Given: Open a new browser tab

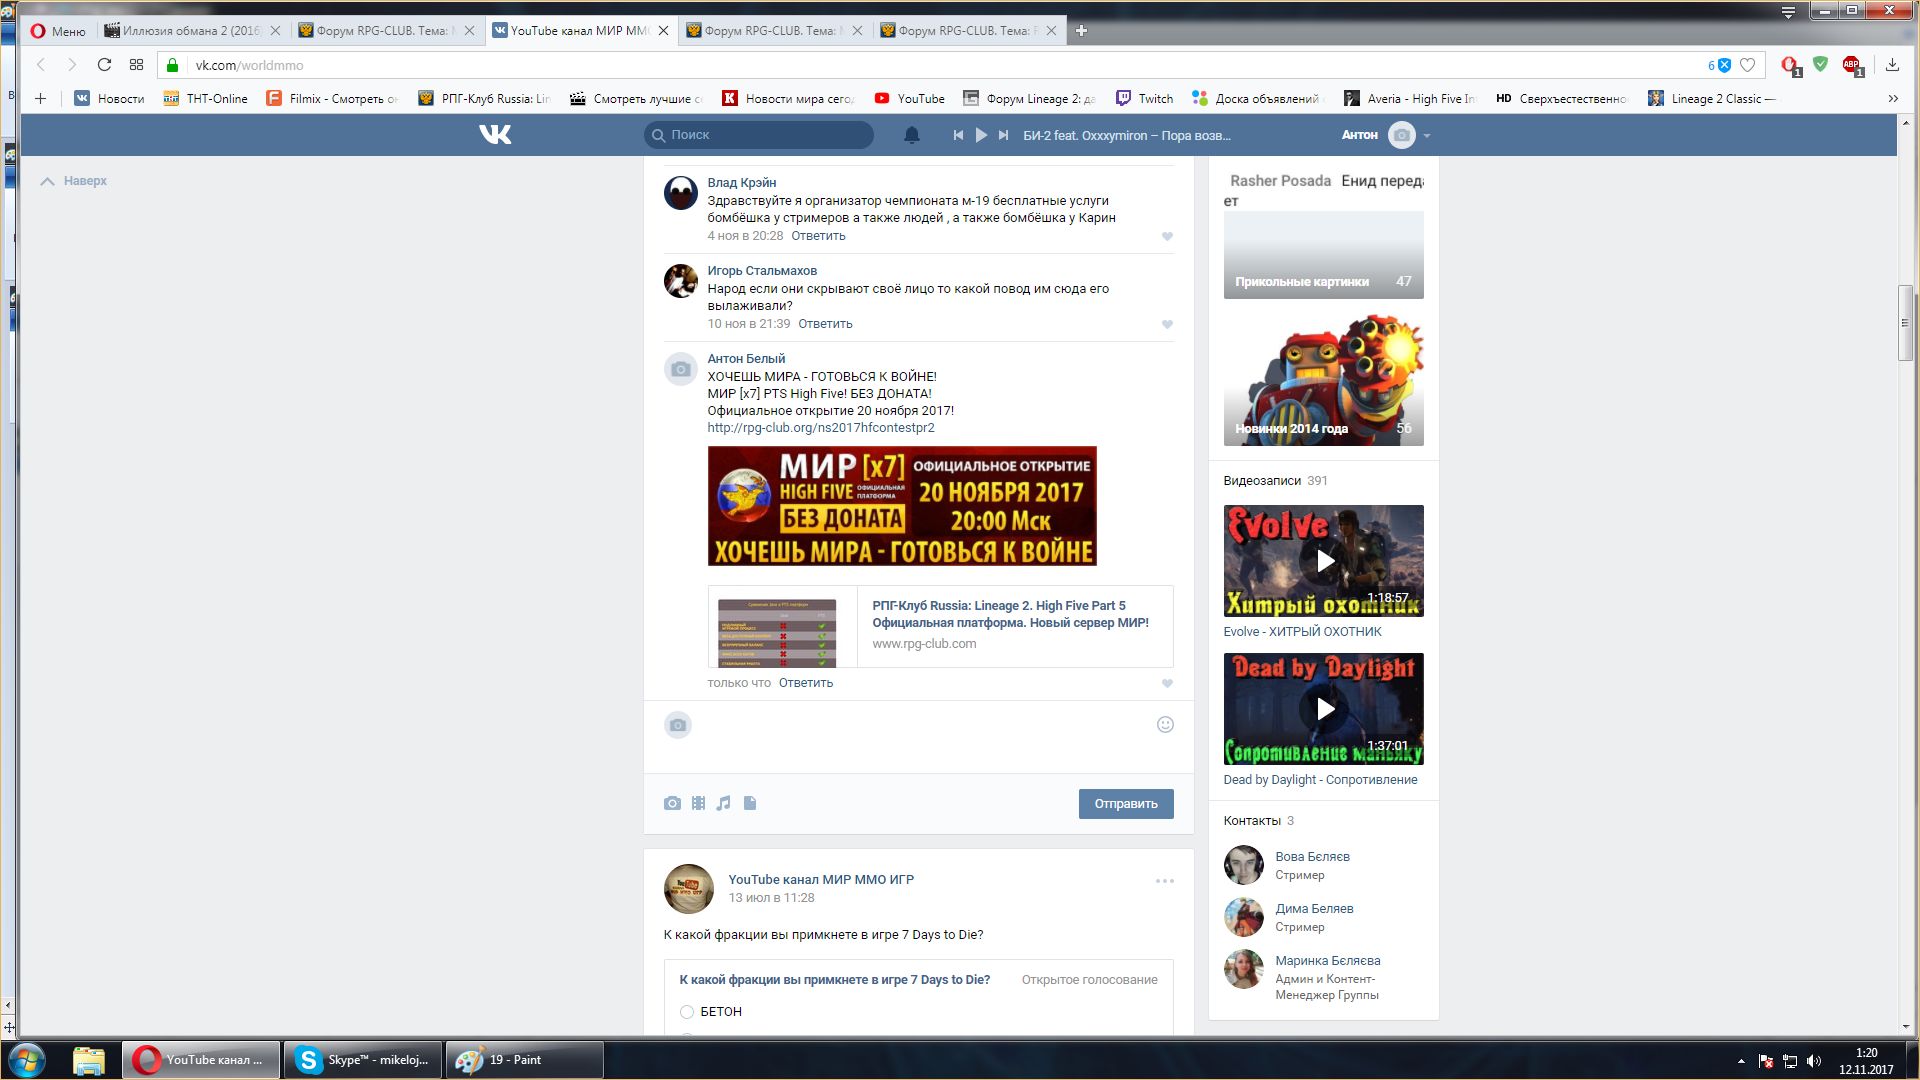Looking at the screenshot, I should 1081,31.
